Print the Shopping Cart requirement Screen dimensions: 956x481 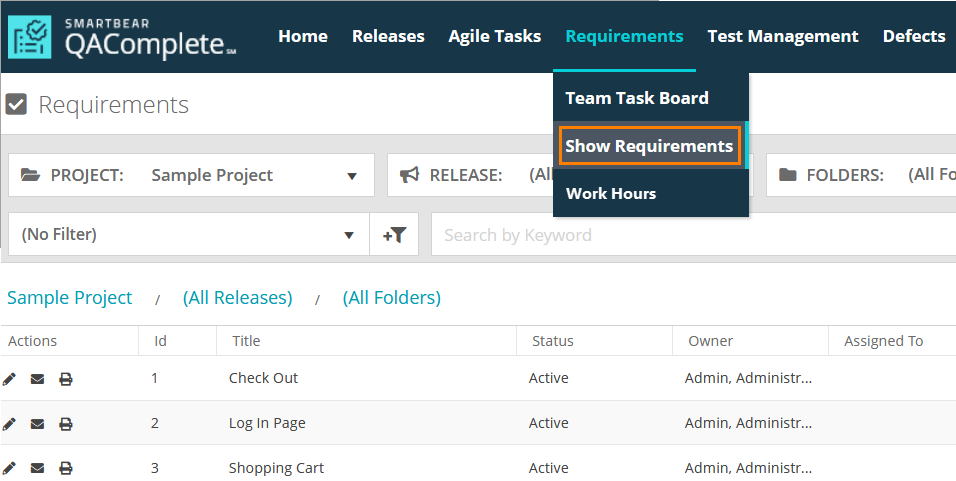(65, 468)
